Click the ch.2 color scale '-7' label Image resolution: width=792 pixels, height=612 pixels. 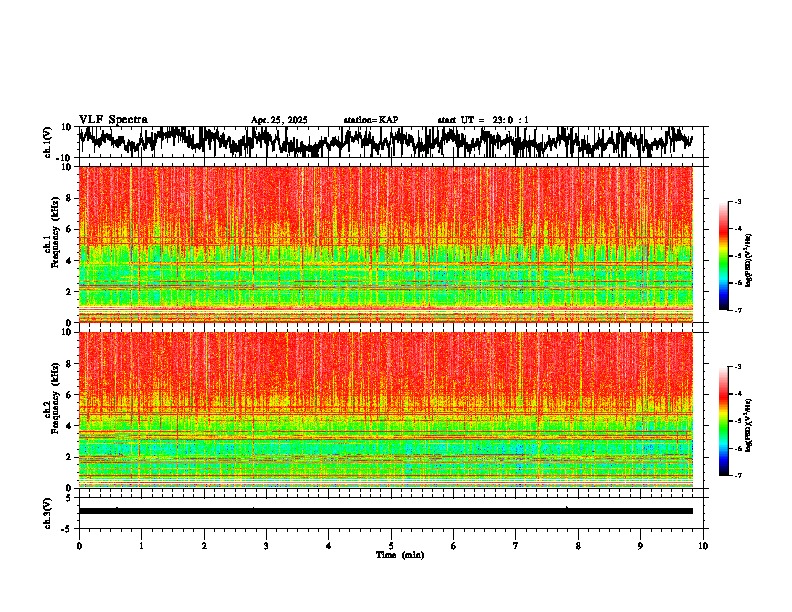[x=738, y=476]
